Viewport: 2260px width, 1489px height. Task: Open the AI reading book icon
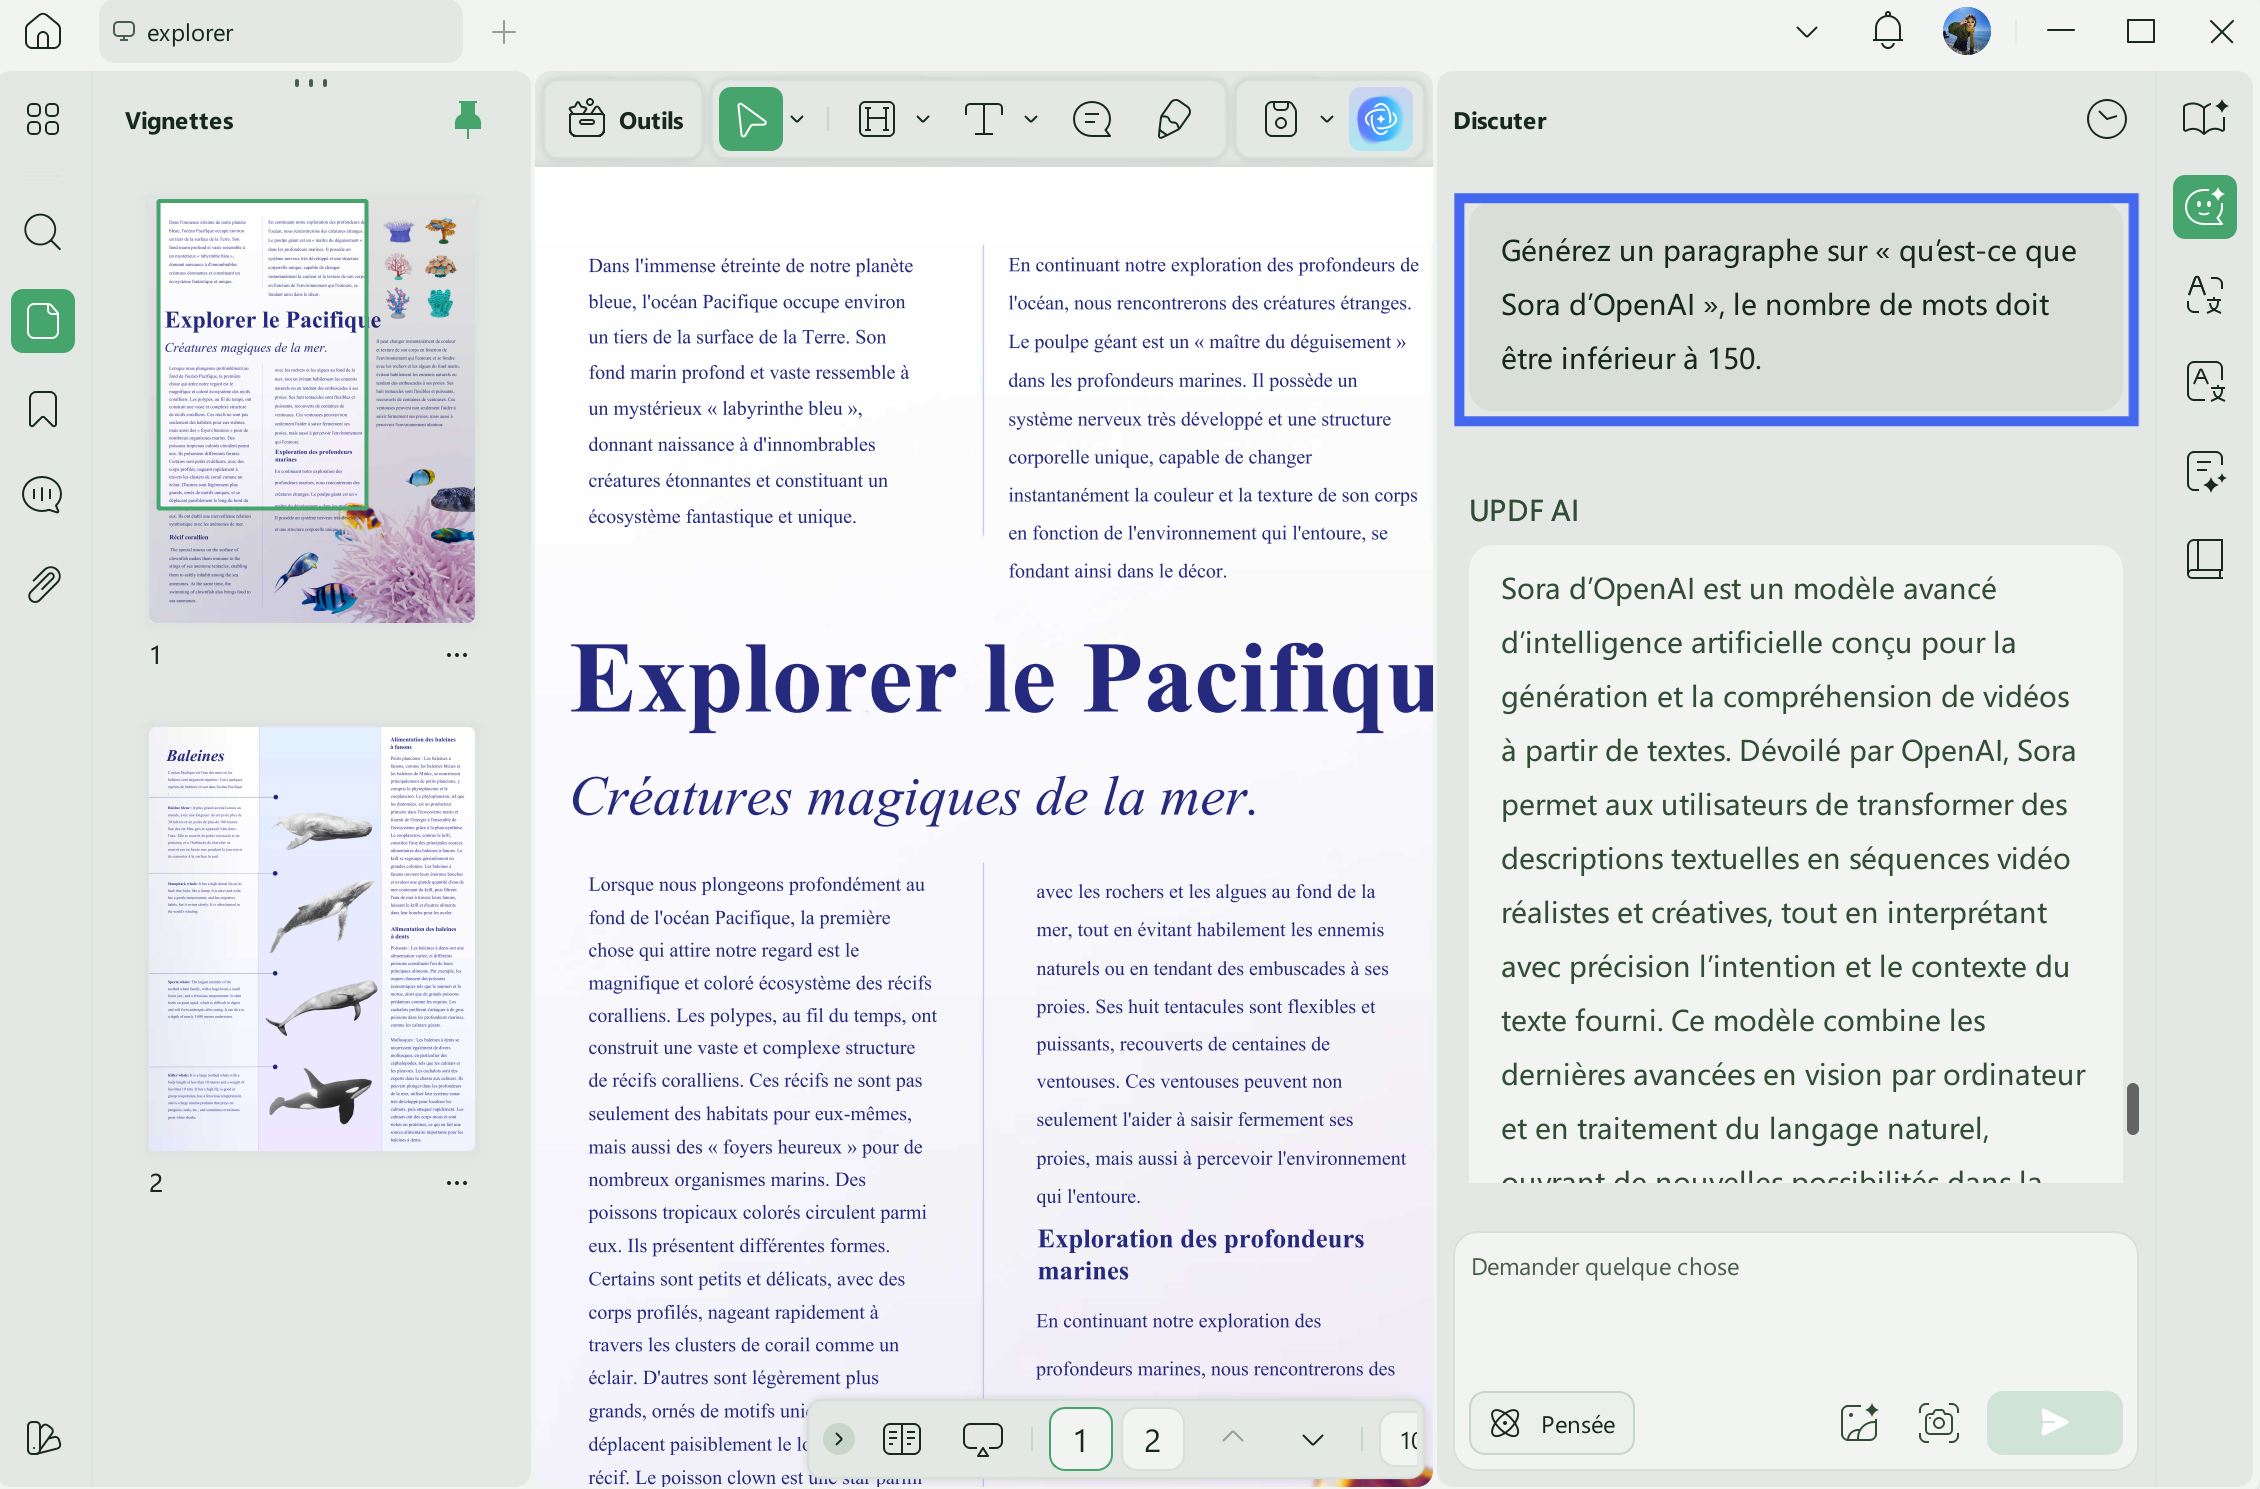pos(2205,119)
